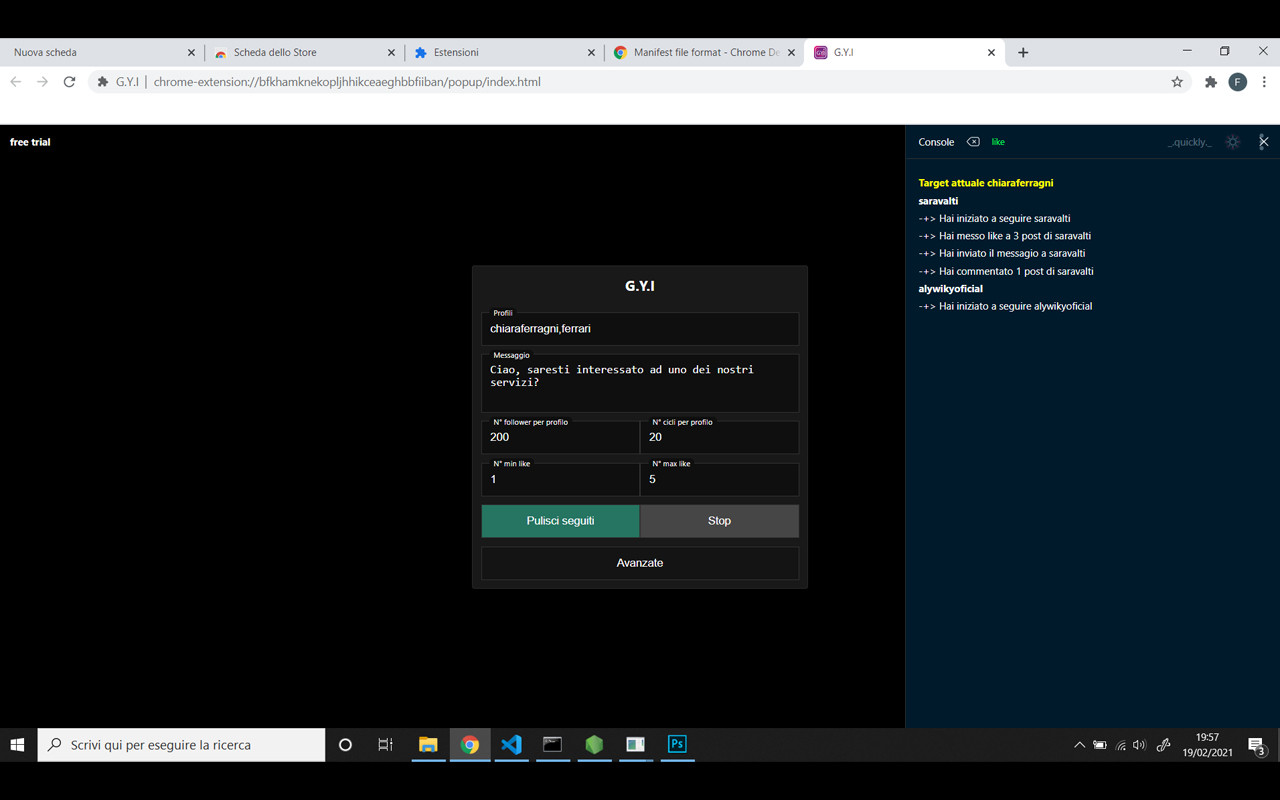1280x800 pixels.
Task: Bookmark this page with the star icon
Action: [1177, 82]
